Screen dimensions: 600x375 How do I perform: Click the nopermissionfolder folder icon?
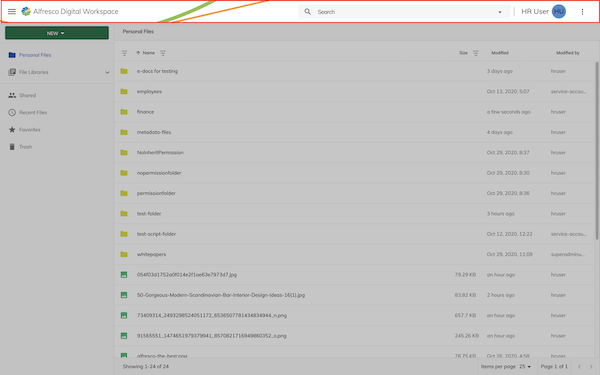124,173
